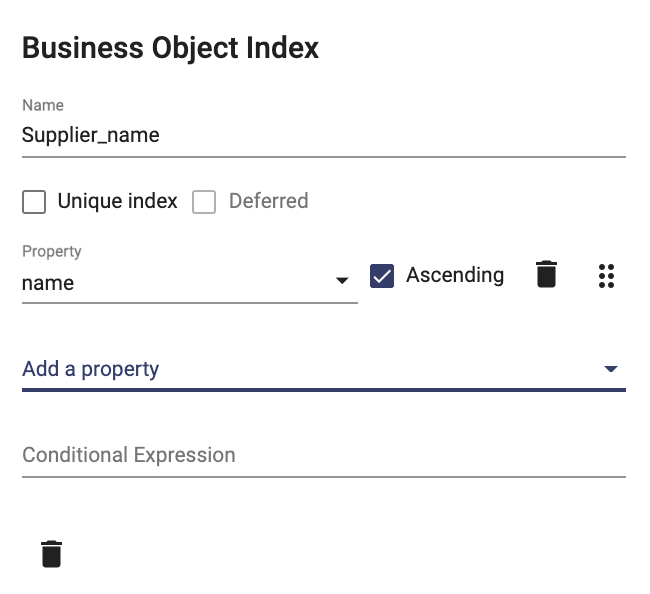Click the Unique index label text
The height and width of the screenshot is (594, 650).
tap(118, 201)
